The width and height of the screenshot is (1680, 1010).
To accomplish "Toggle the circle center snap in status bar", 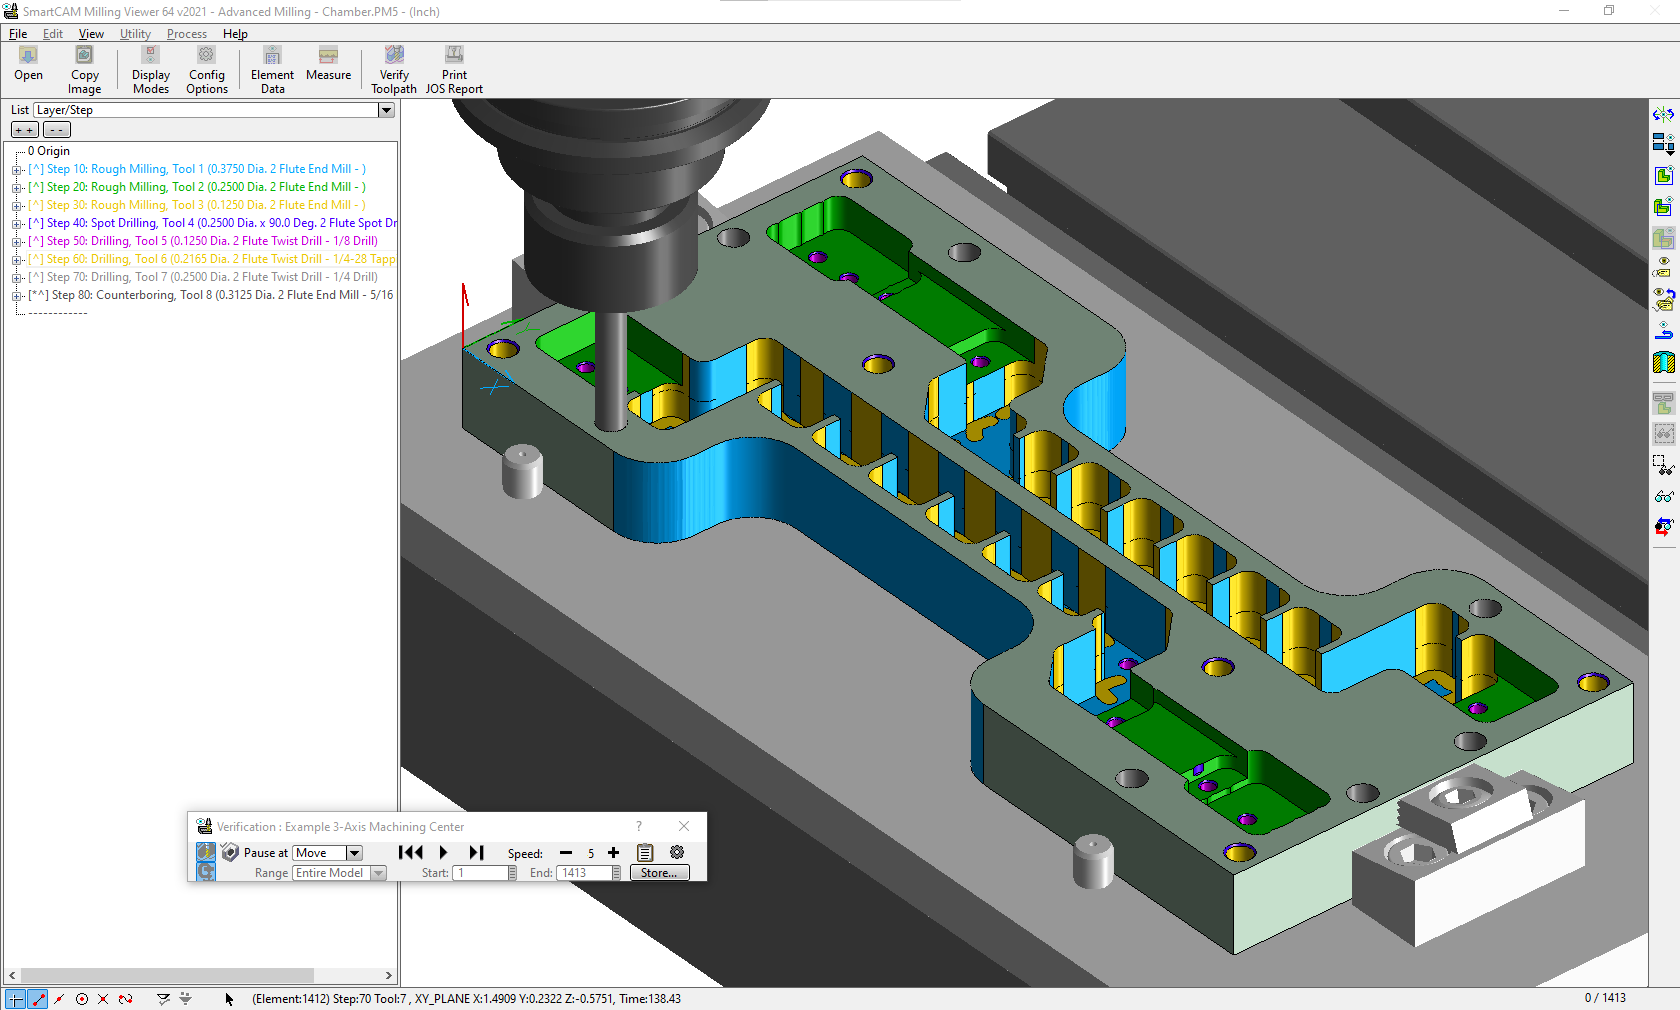I will pyautogui.click(x=81, y=999).
